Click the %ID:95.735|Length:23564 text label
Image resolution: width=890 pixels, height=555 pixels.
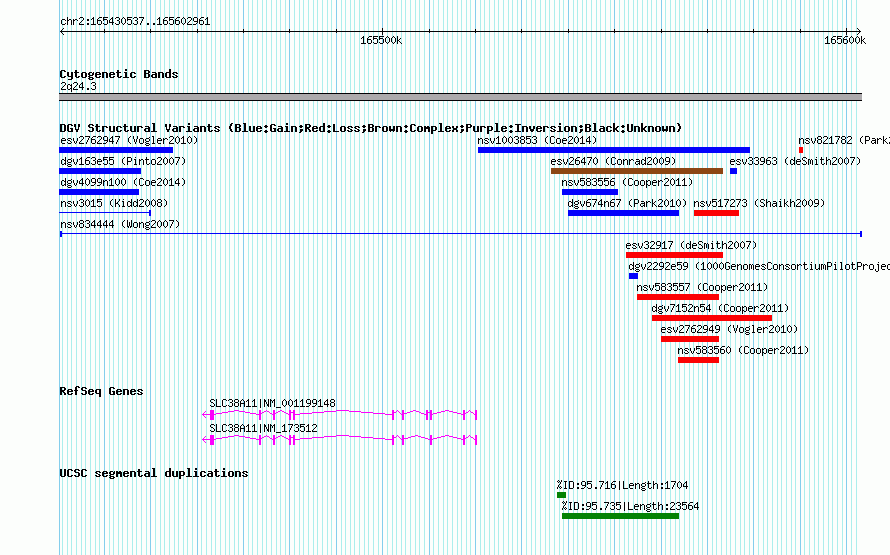tap(630, 506)
